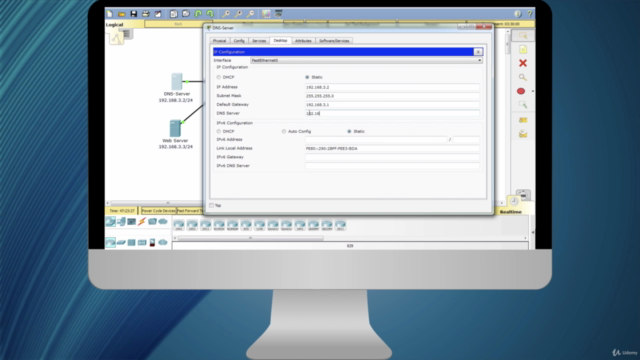Screen dimensions: 640x360
Task: Select the Connections lightning bolt category
Action: (142, 221)
